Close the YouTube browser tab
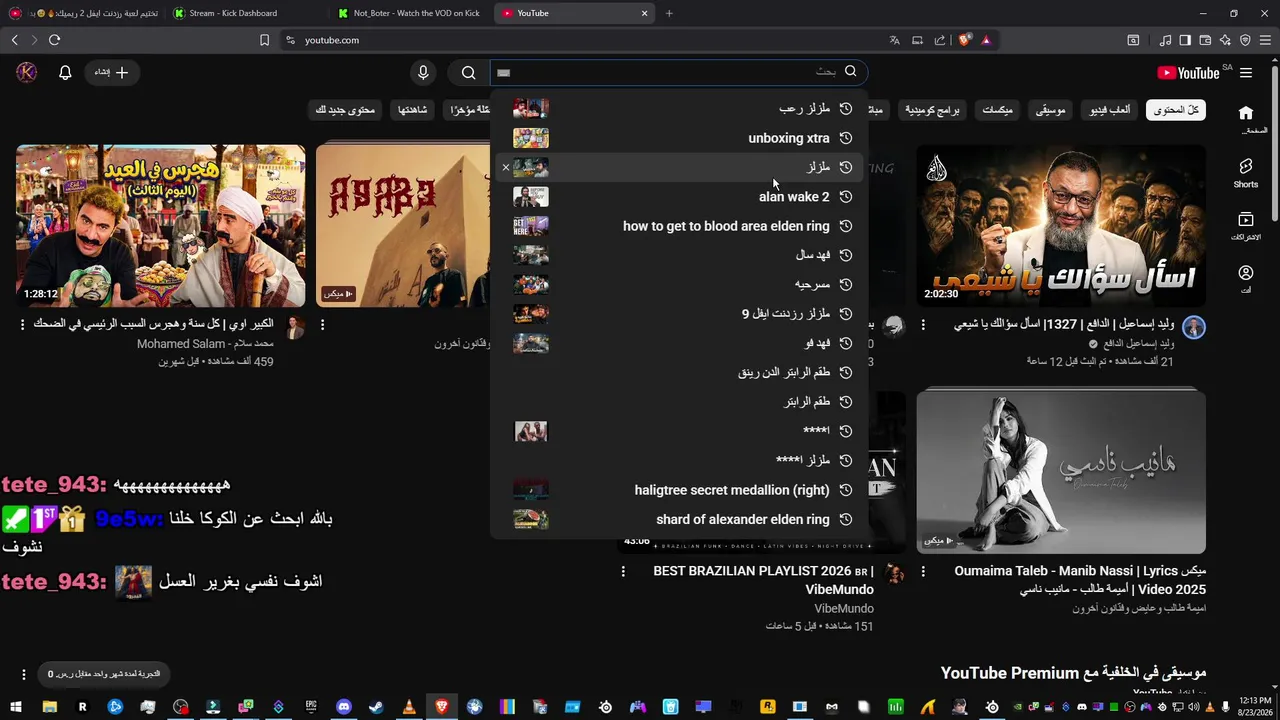1280x720 pixels. click(645, 13)
